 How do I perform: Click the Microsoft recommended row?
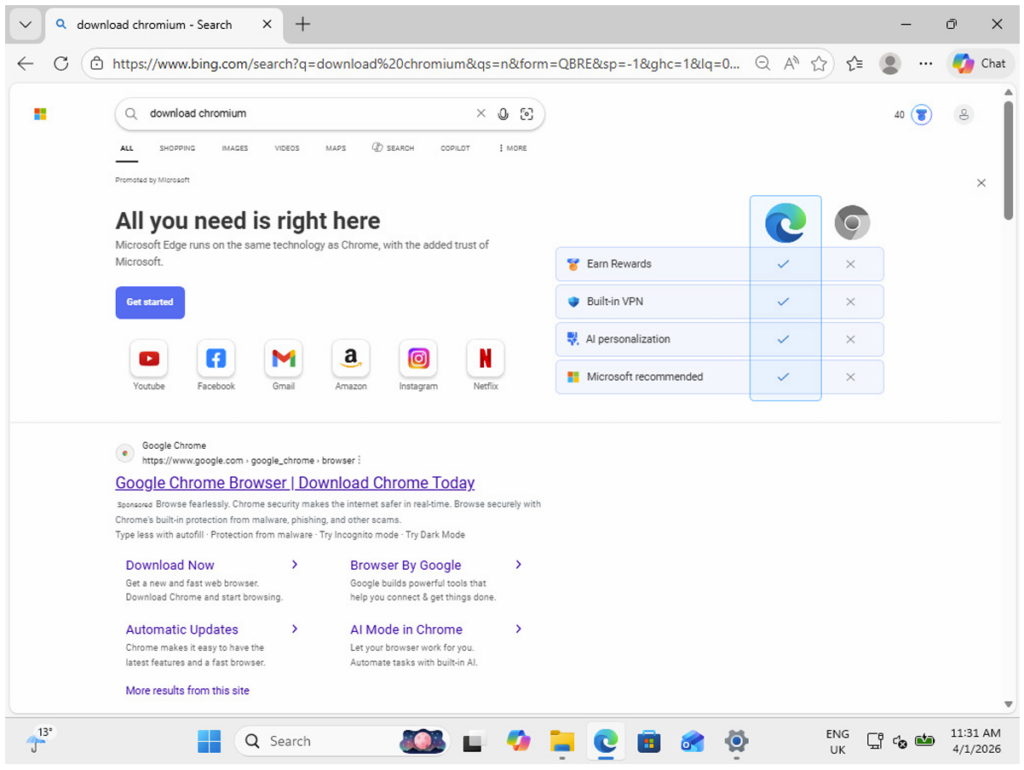[719, 377]
